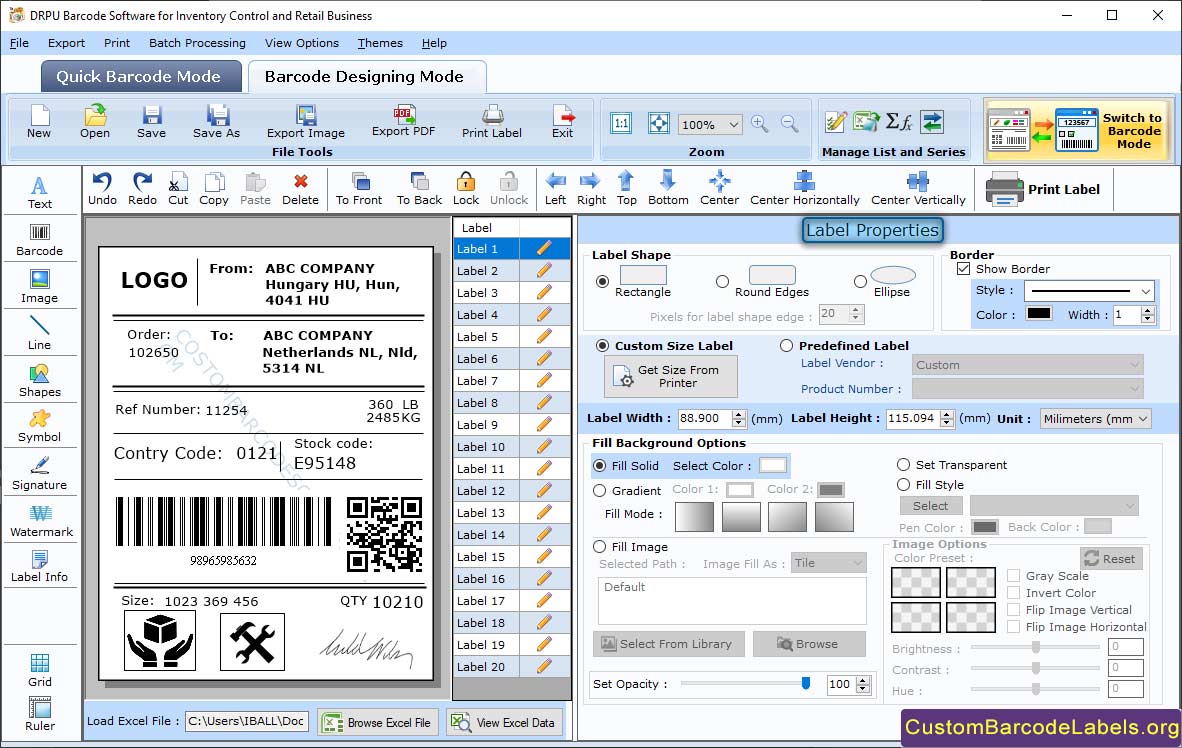This screenshot has height=748, width=1182.
Task: Click Browse Excel File button
Action: pos(377,722)
